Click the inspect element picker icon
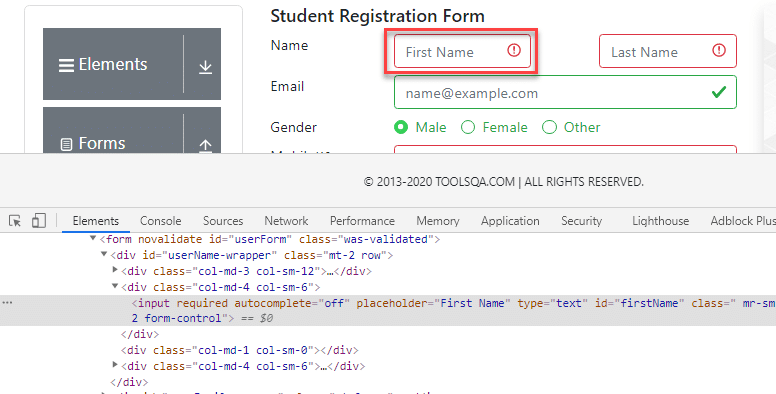 [x=15, y=221]
